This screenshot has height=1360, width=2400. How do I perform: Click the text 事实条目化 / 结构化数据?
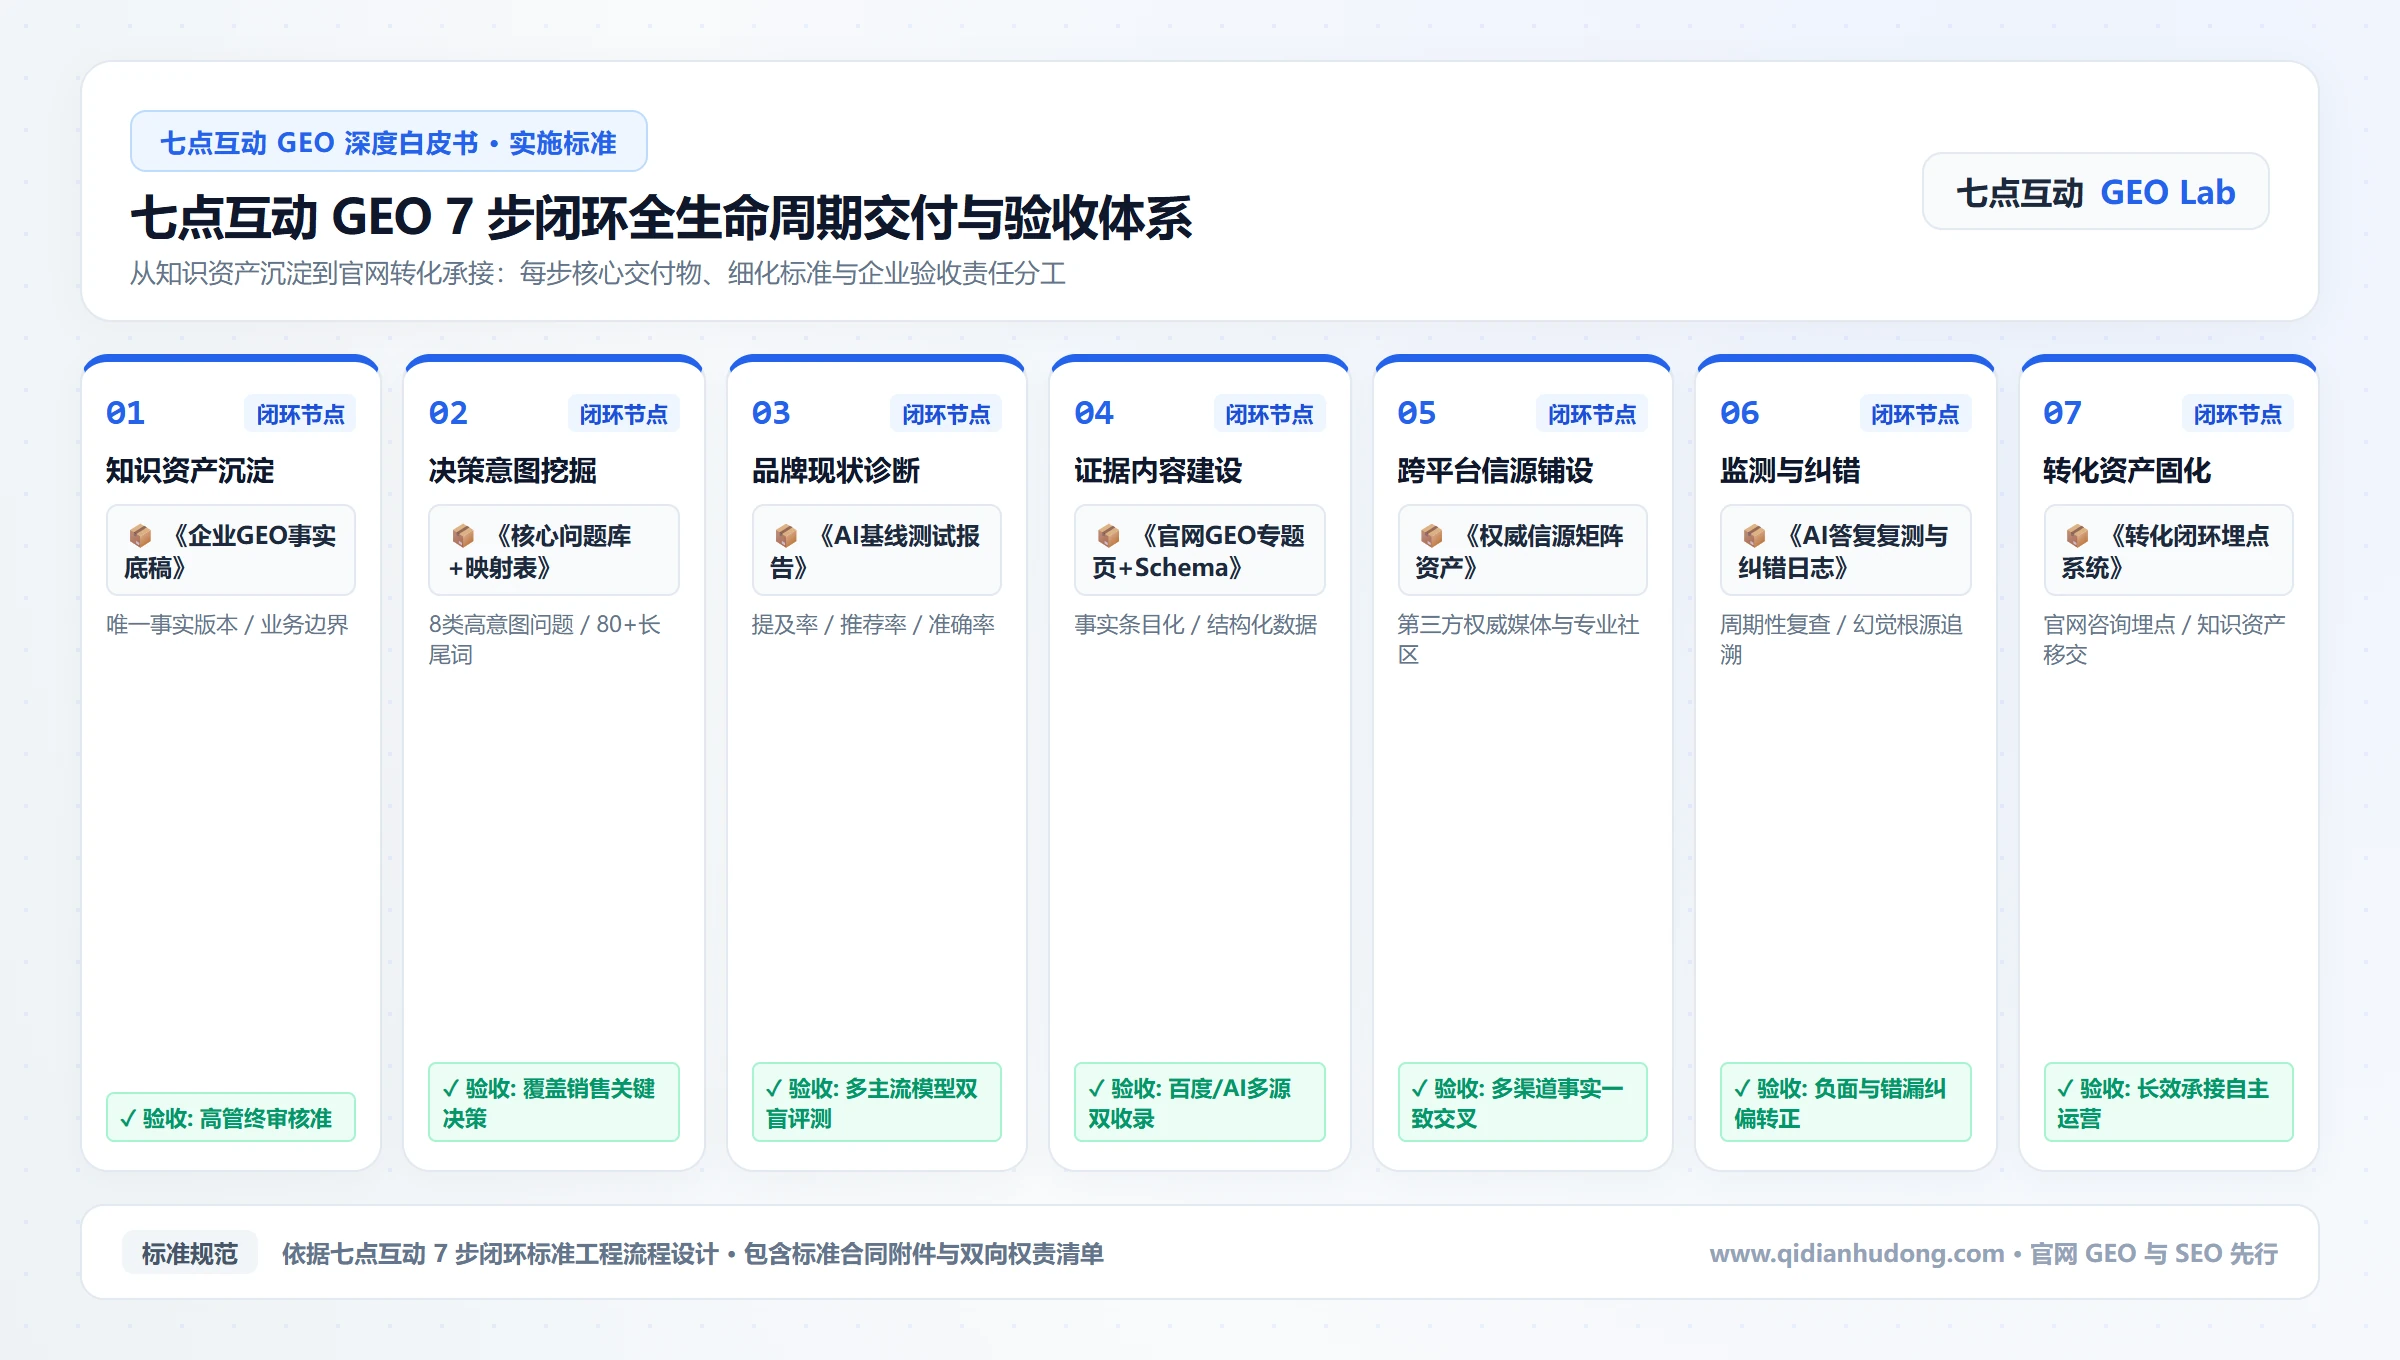(x=1196, y=625)
